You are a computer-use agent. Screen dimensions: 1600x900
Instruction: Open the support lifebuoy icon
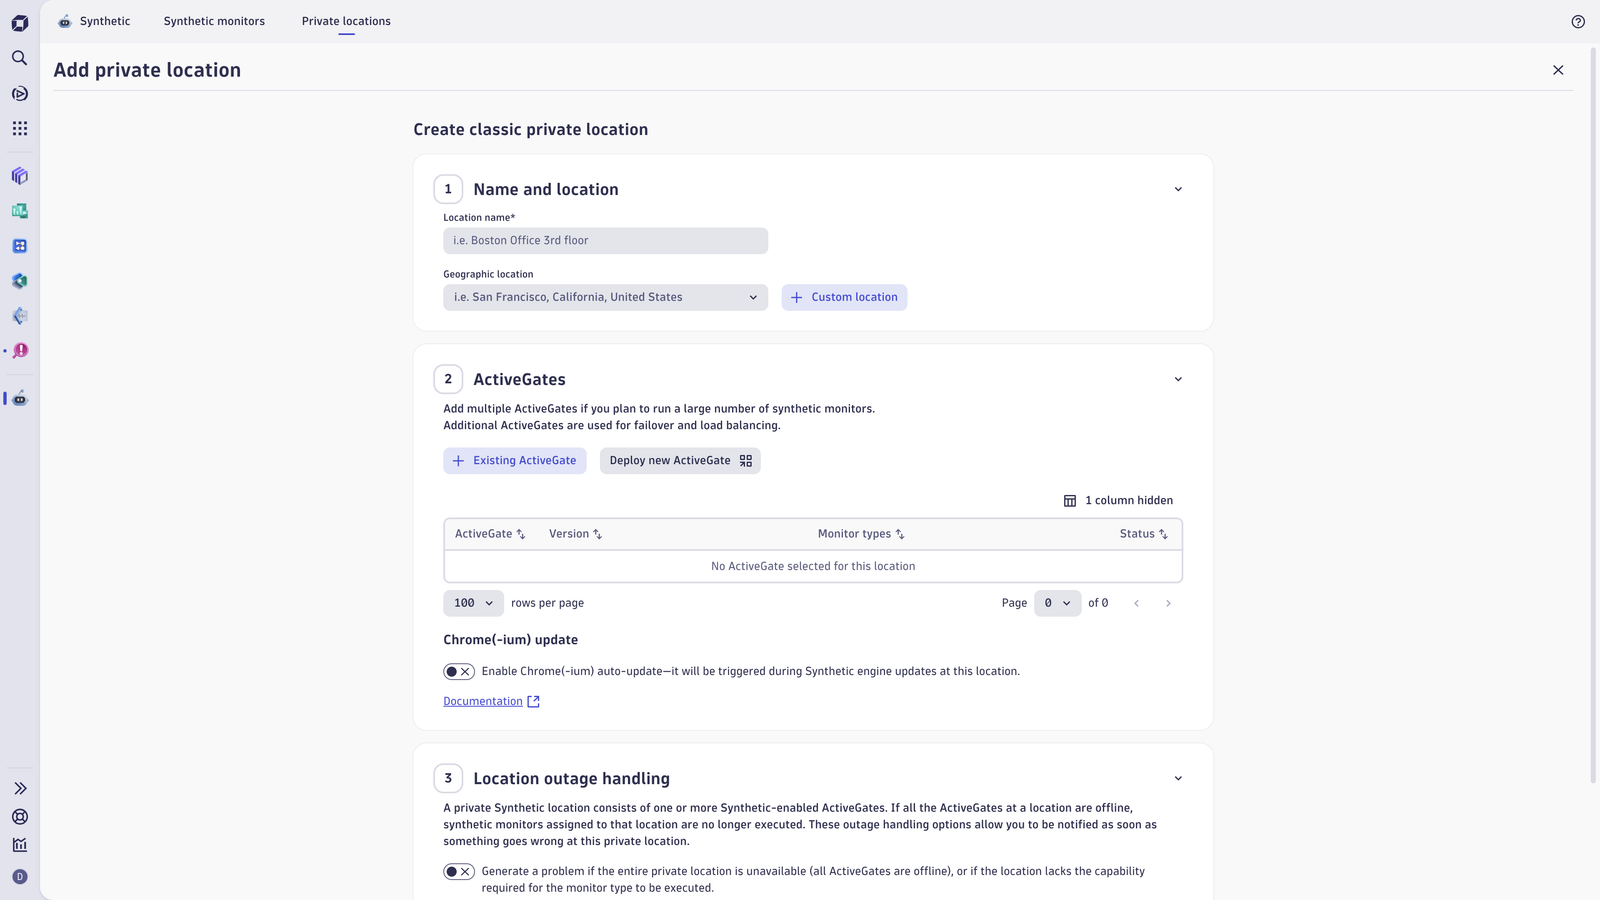tap(20, 817)
